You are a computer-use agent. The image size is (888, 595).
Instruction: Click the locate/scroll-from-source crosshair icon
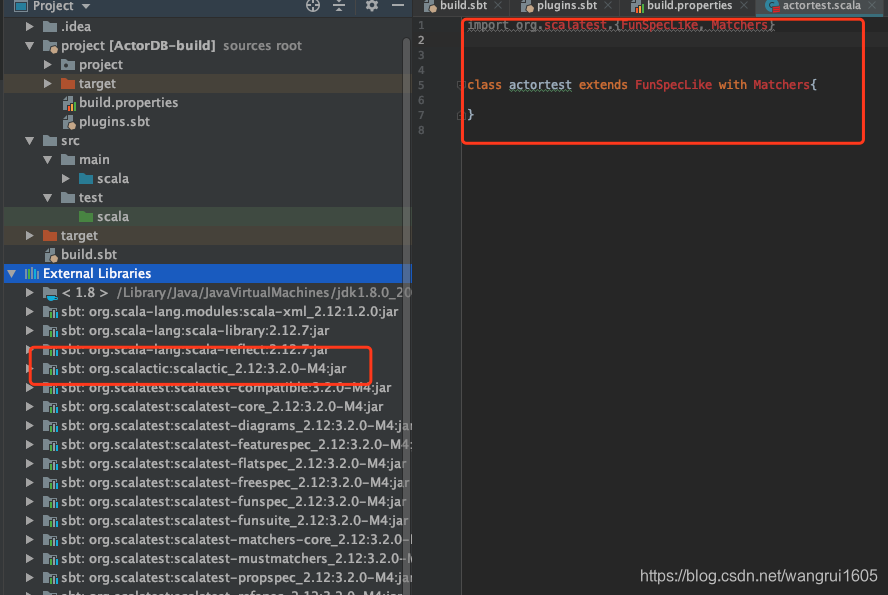(x=313, y=6)
